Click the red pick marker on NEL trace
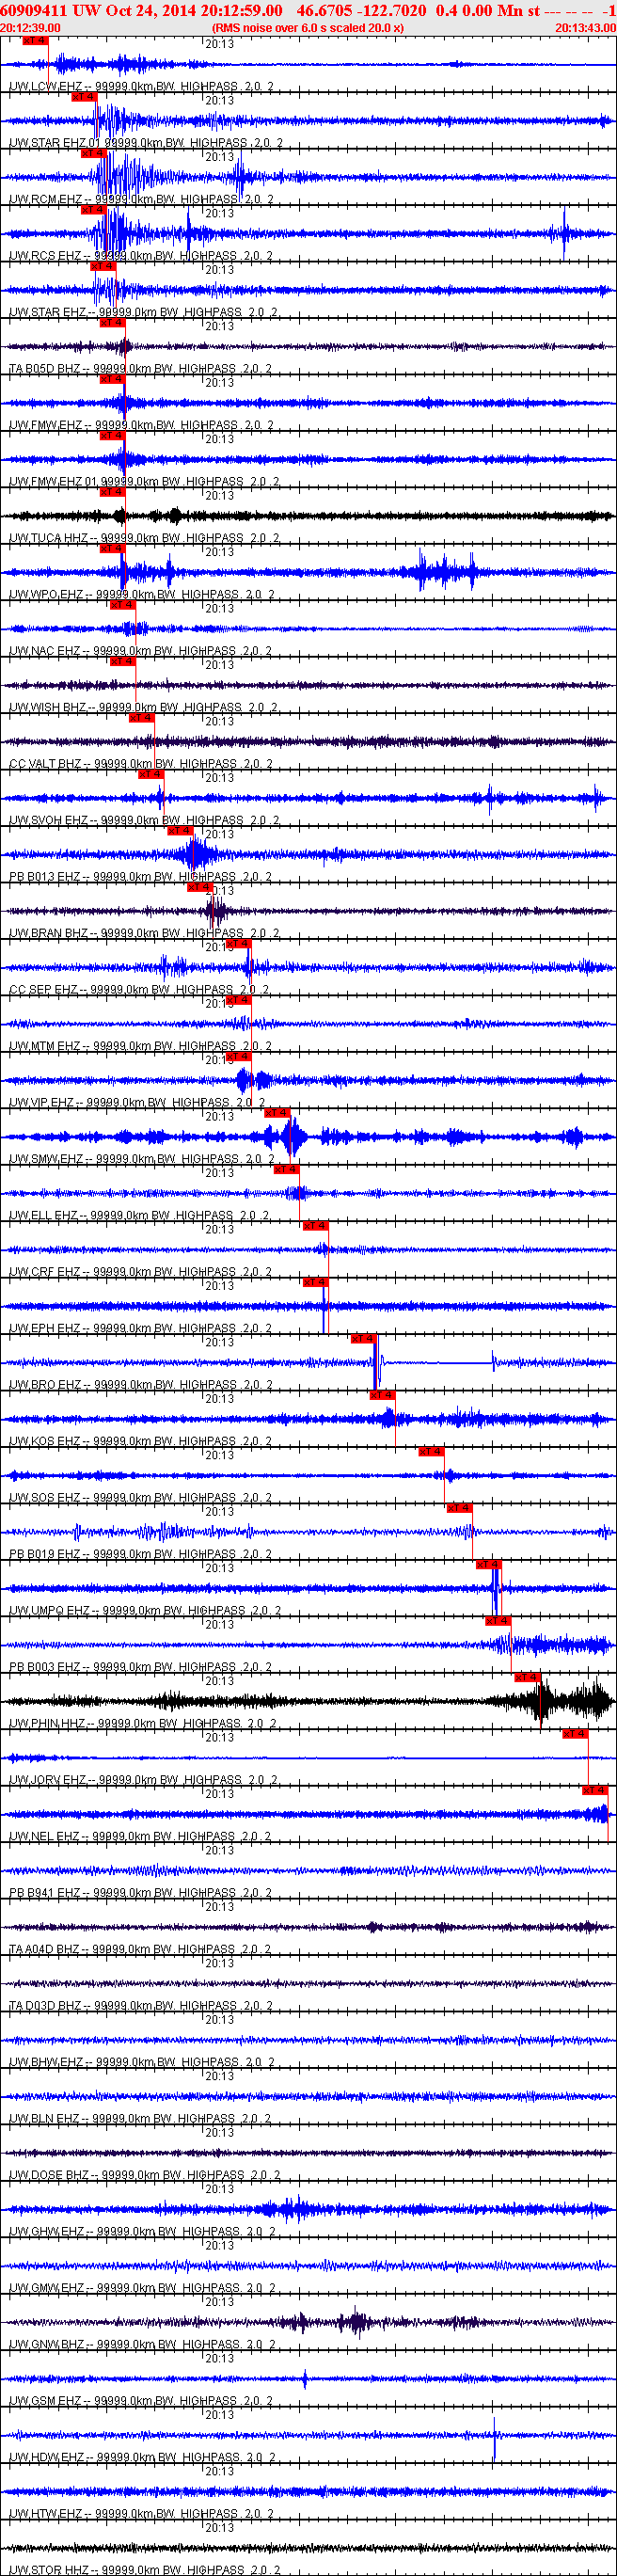This screenshot has height=2576, width=617. (595, 1790)
